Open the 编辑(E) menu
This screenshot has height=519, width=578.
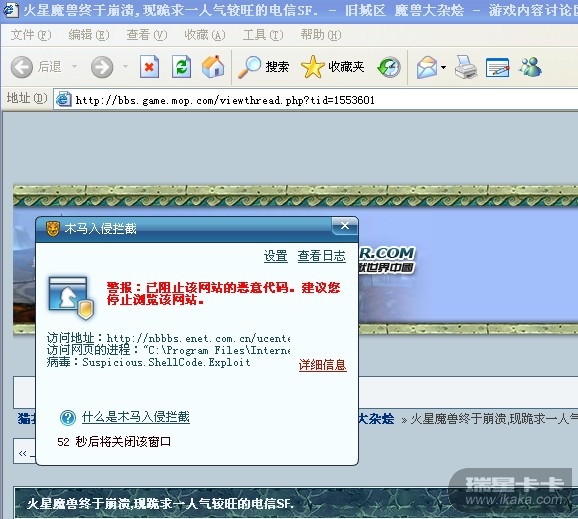pyautogui.click(x=89, y=35)
